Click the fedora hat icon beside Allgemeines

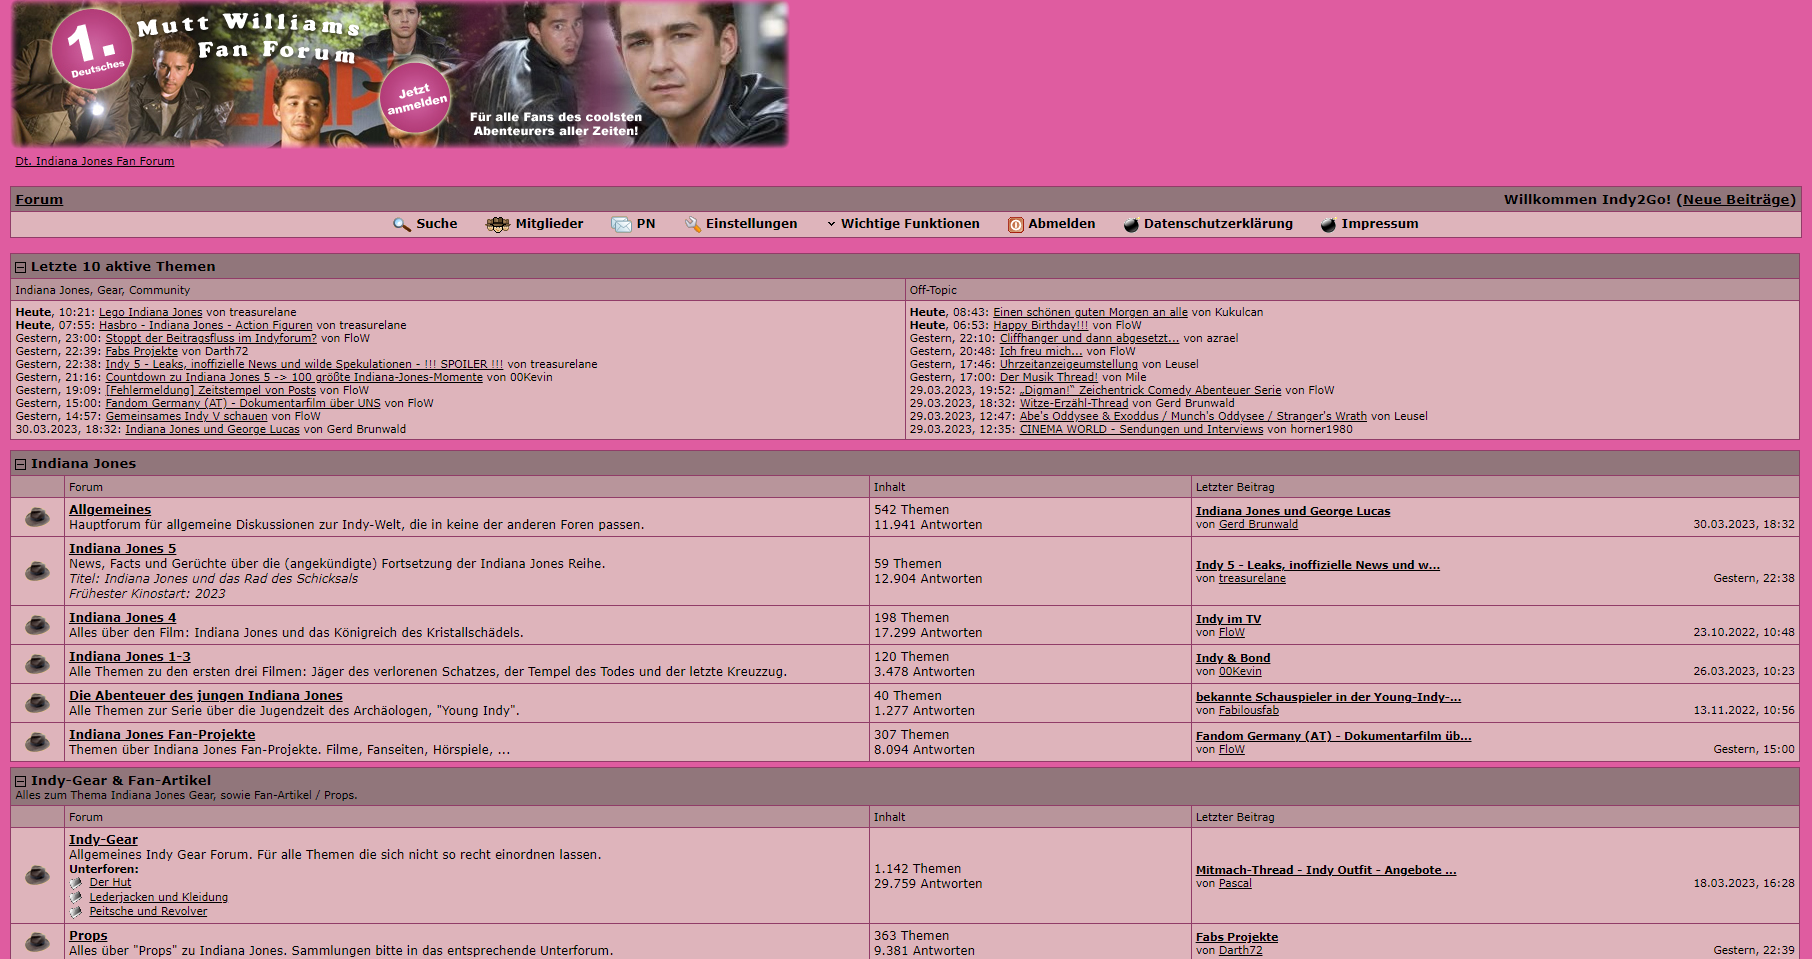[x=38, y=517]
